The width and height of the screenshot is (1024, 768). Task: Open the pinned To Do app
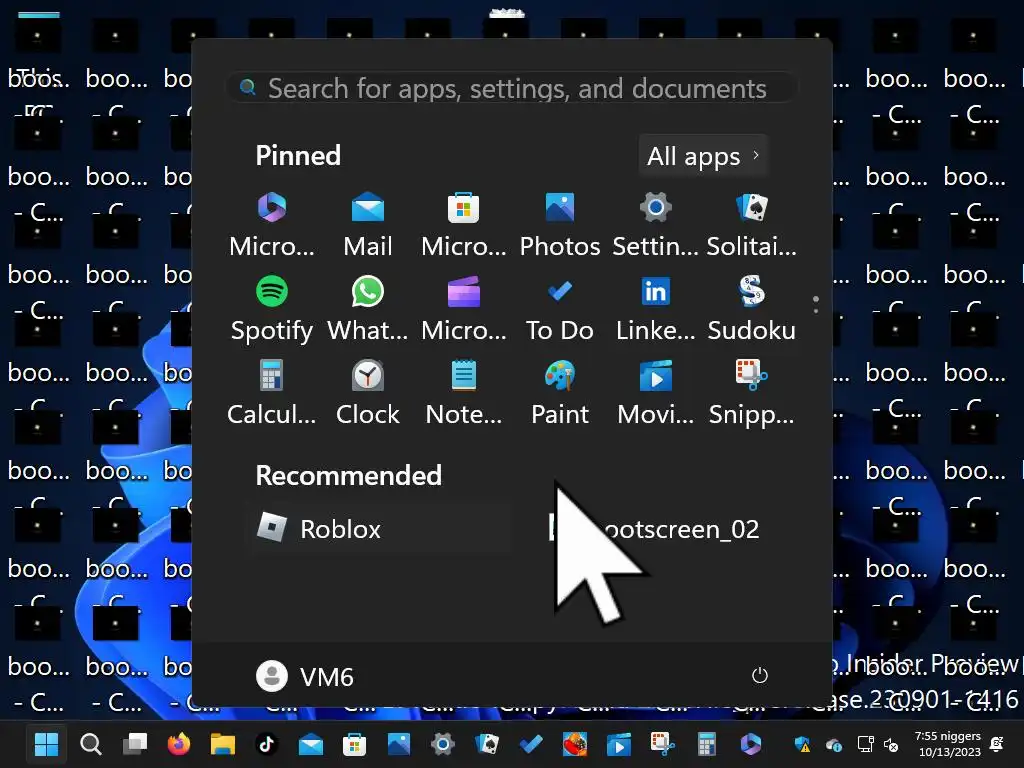click(560, 310)
